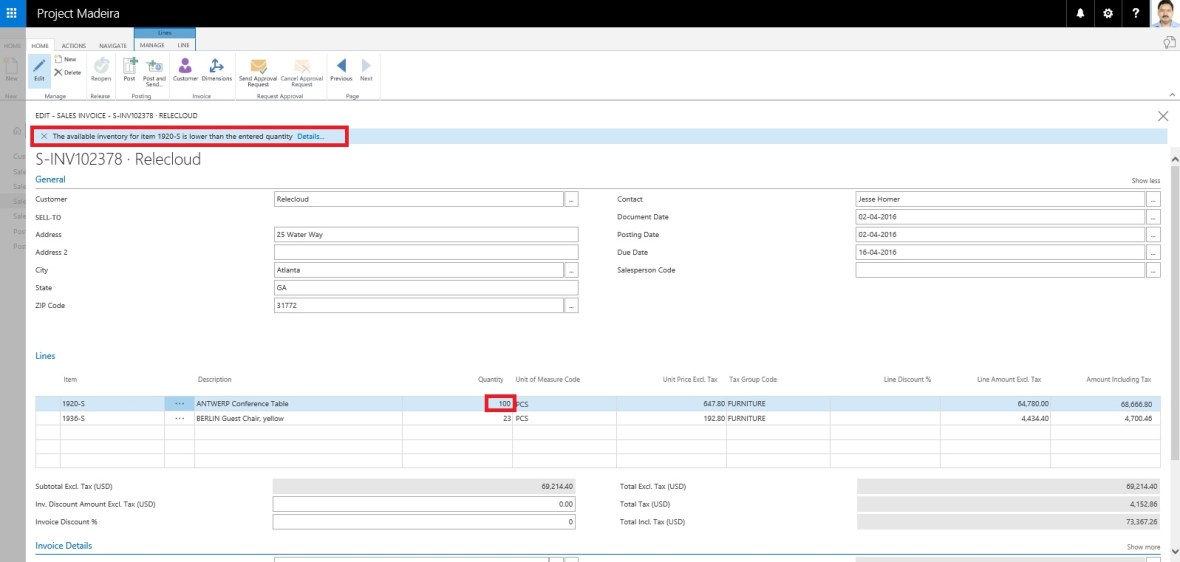Switch to the ACTIONS ribbon tab

pyautogui.click(x=74, y=45)
